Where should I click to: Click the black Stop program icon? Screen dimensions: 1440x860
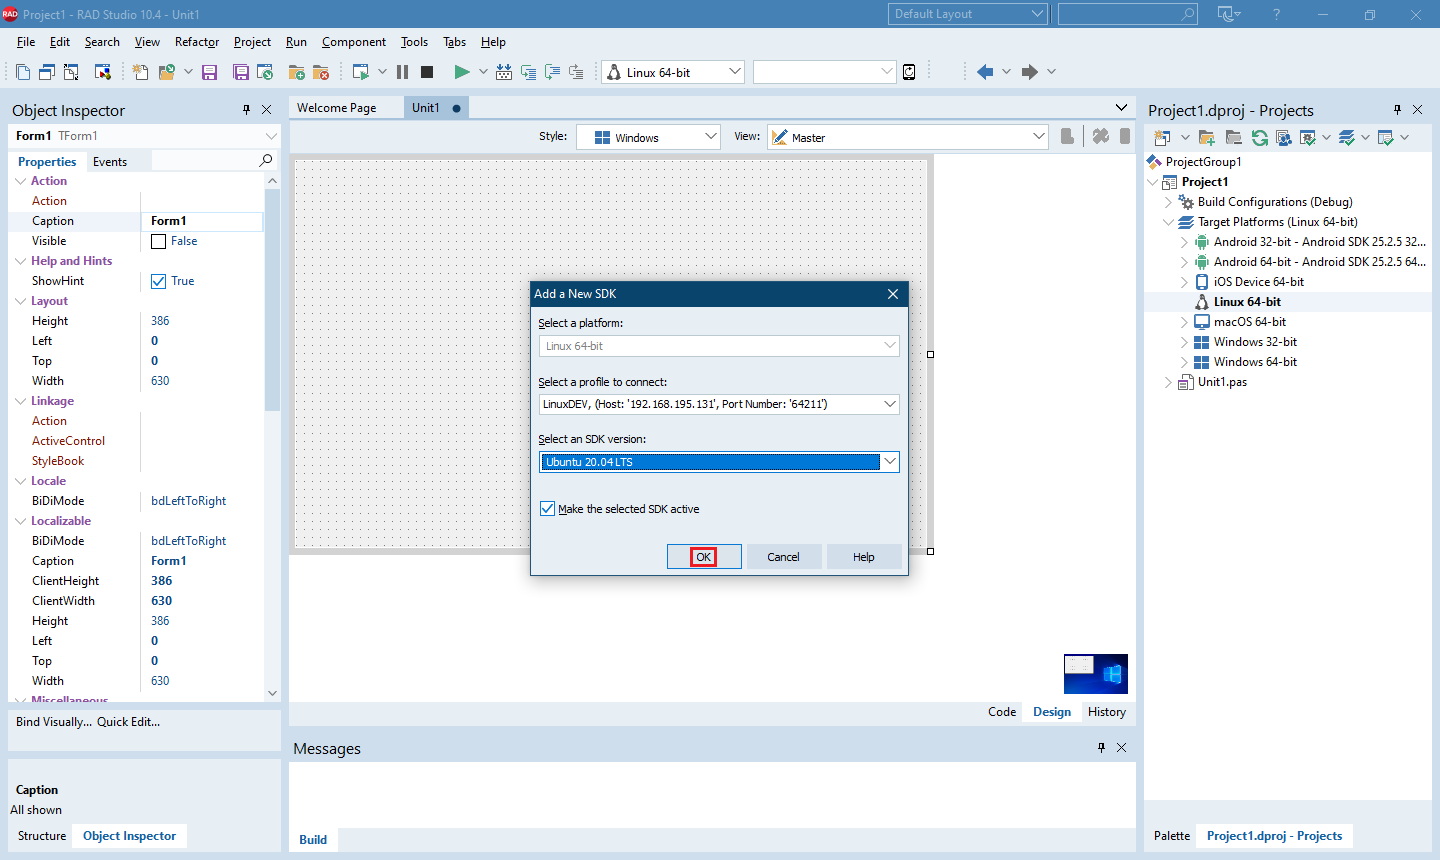coord(427,72)
